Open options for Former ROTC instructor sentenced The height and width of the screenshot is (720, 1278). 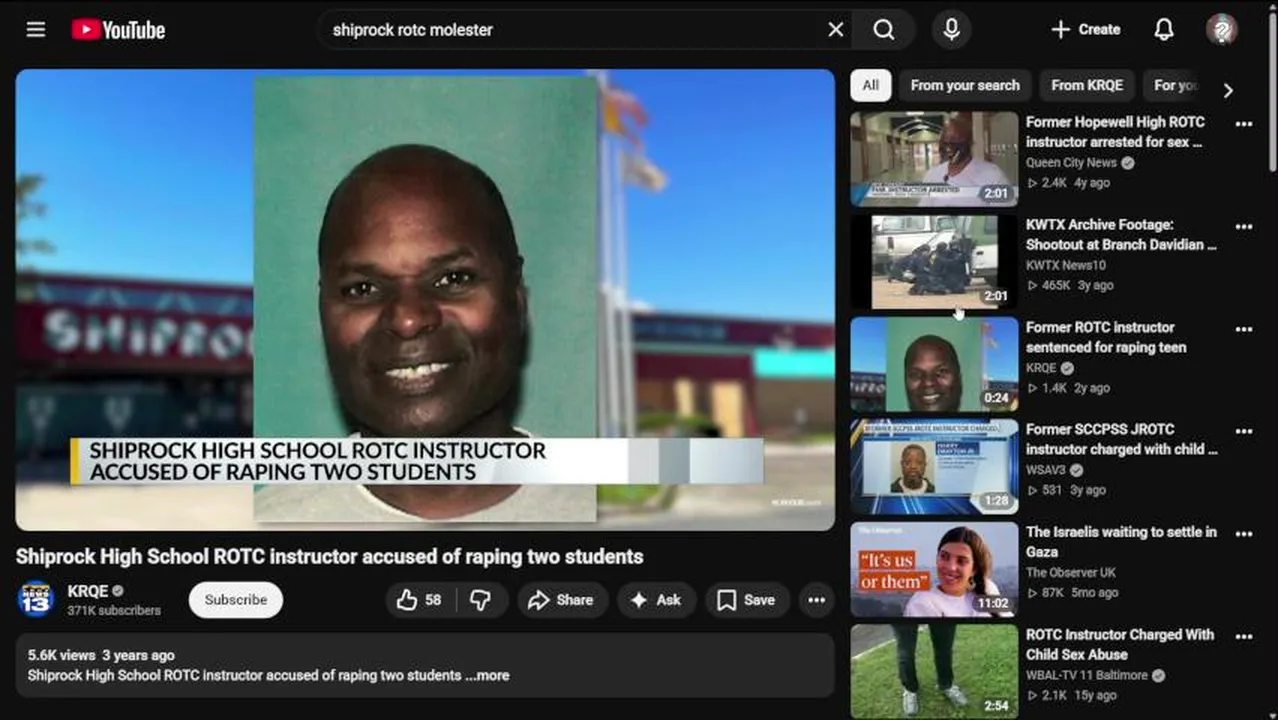(x=1244, y=329)
